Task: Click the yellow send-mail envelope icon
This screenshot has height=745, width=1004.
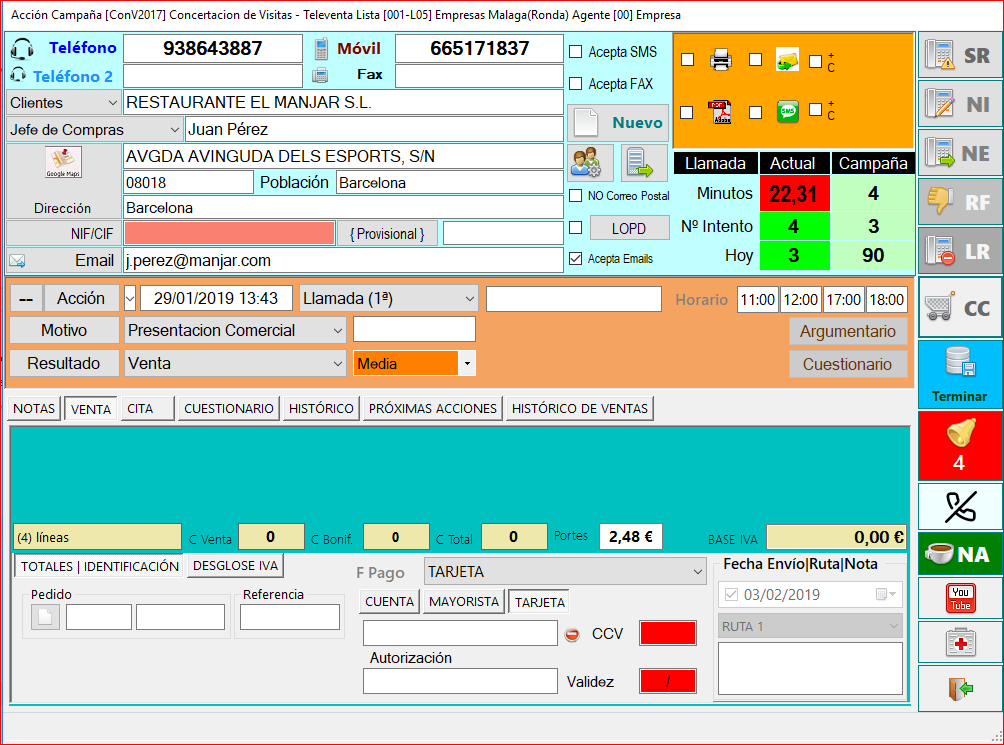Action: pos(788,60)
